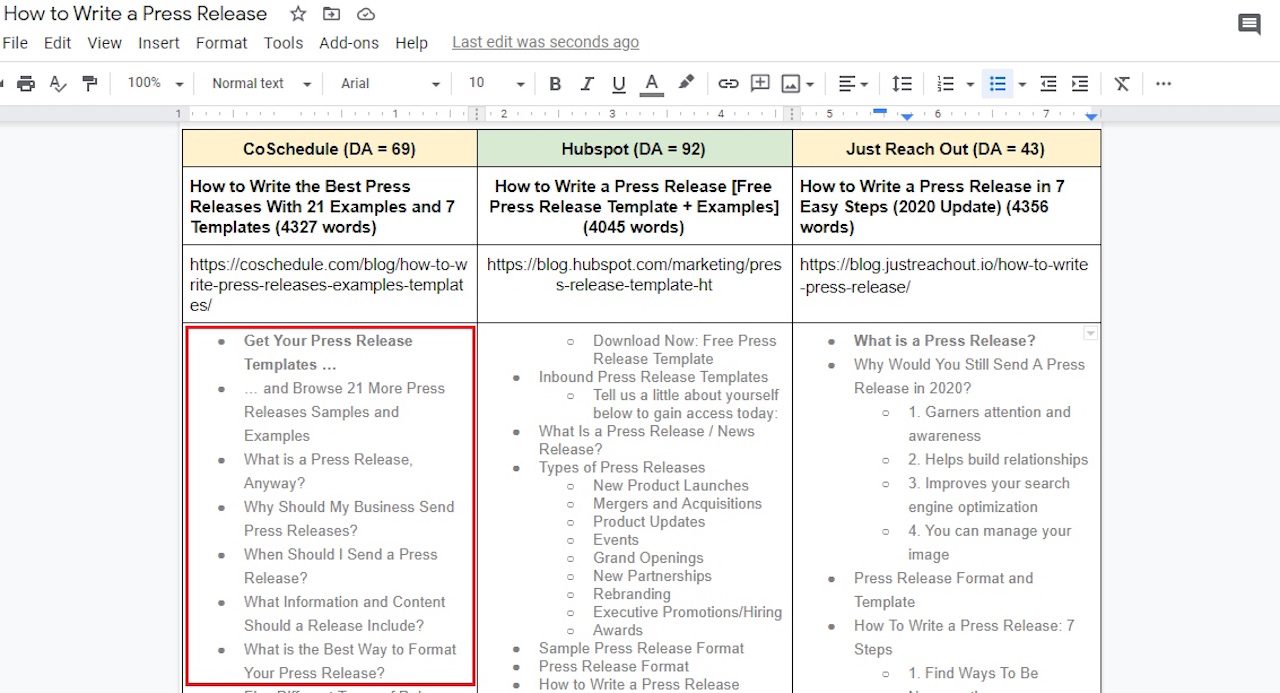Click 'Why Should My Business Send Press Releases?'

click(349, 518)
